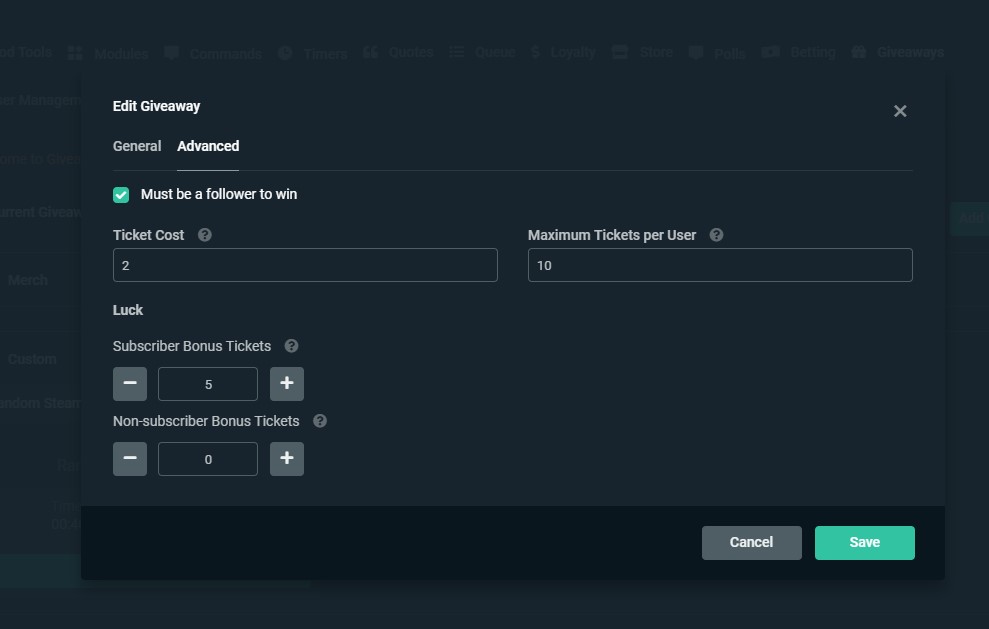Image resolution: width=989 pixels, height=629 pixels.
Task: Click help icon beside Subscriber Bonus Tickets
Action: pos(291,346)
